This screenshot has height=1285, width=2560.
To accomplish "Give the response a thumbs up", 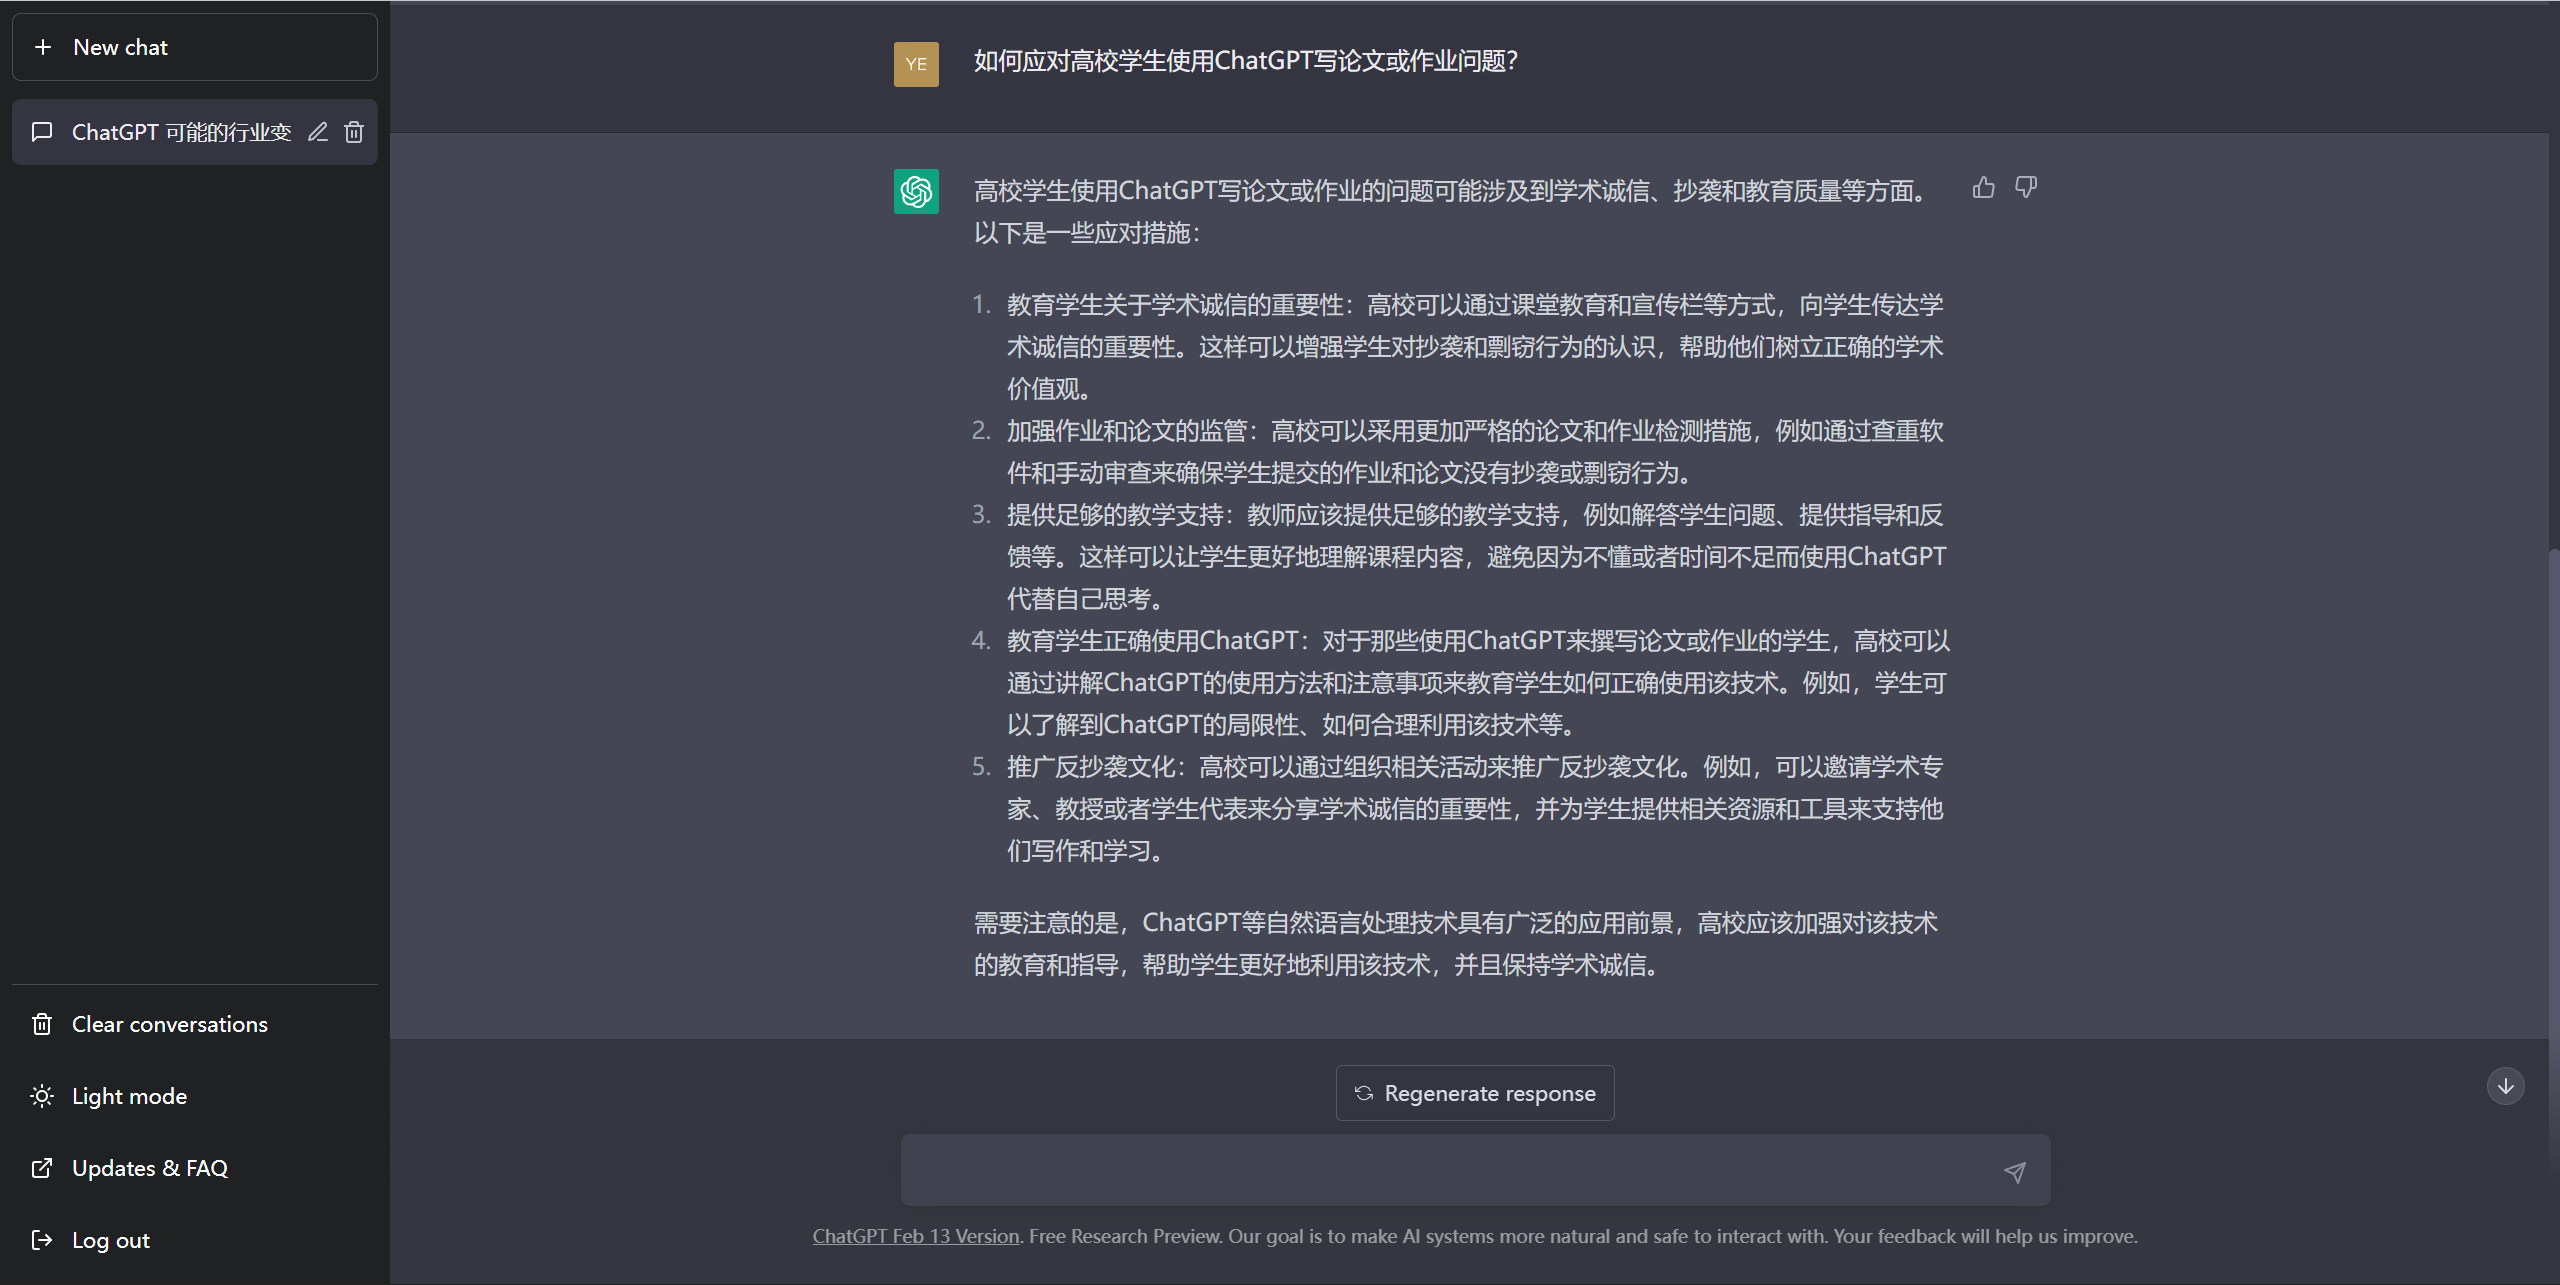I will pos(1984,187).
